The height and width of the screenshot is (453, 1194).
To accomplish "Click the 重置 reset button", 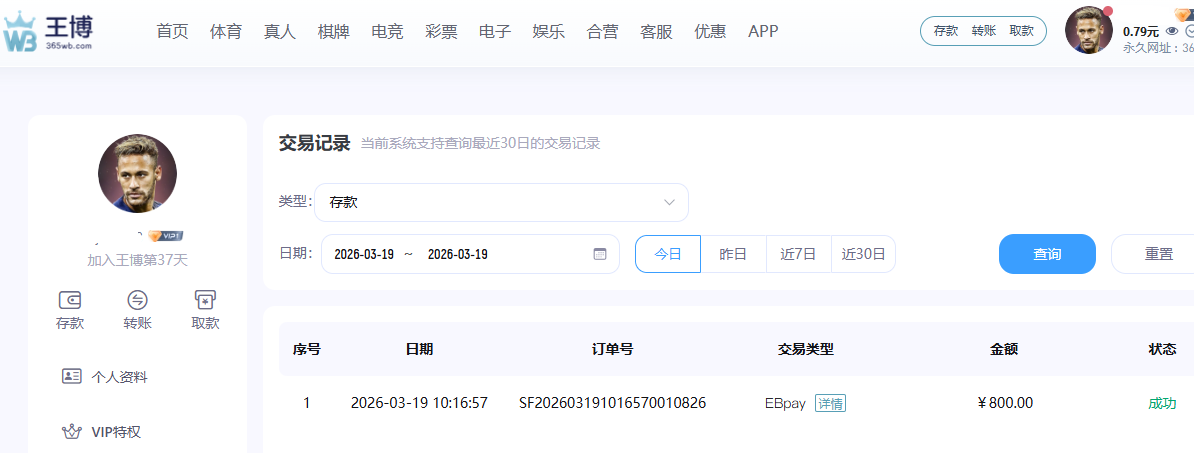I will point(1158,254).
